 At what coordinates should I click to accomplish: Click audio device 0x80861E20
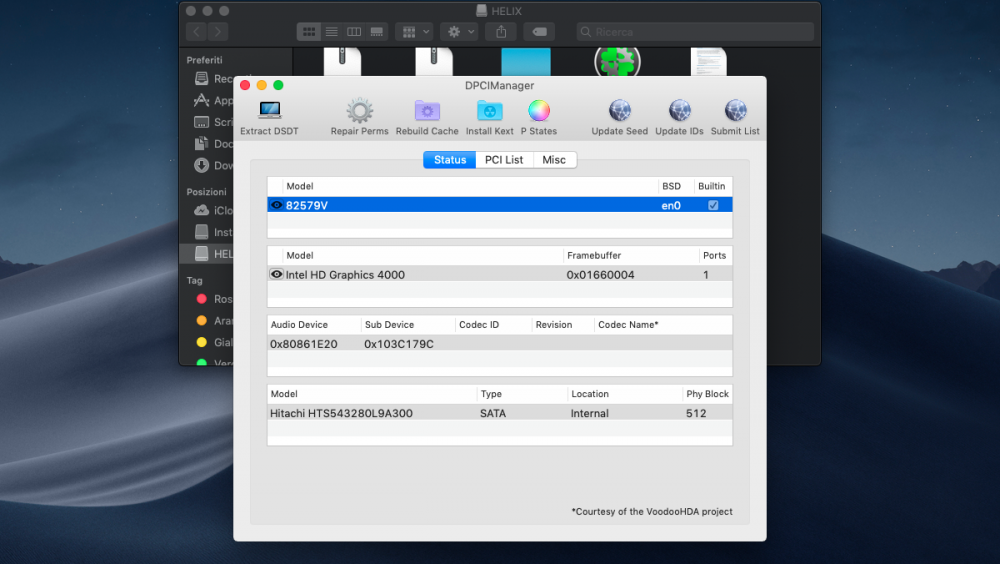point(304,344)
